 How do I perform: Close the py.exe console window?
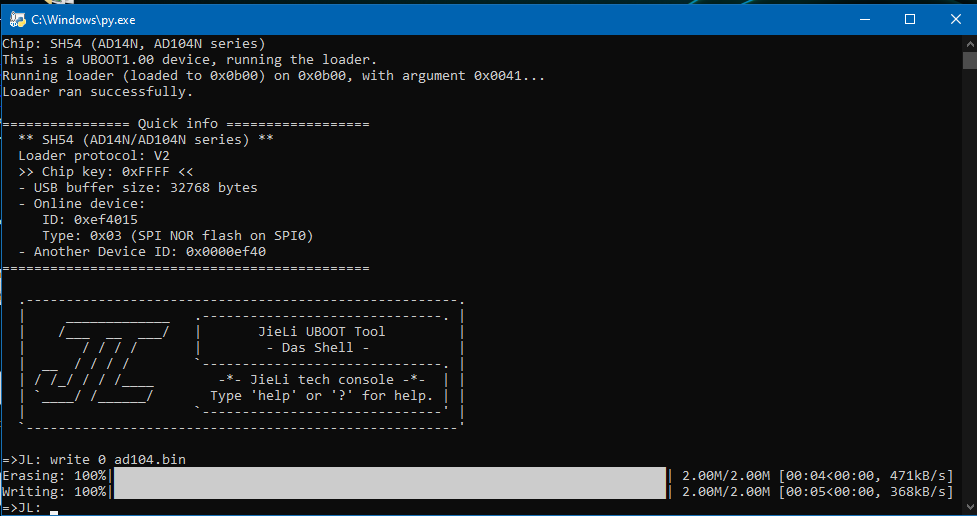pos(955,19)
